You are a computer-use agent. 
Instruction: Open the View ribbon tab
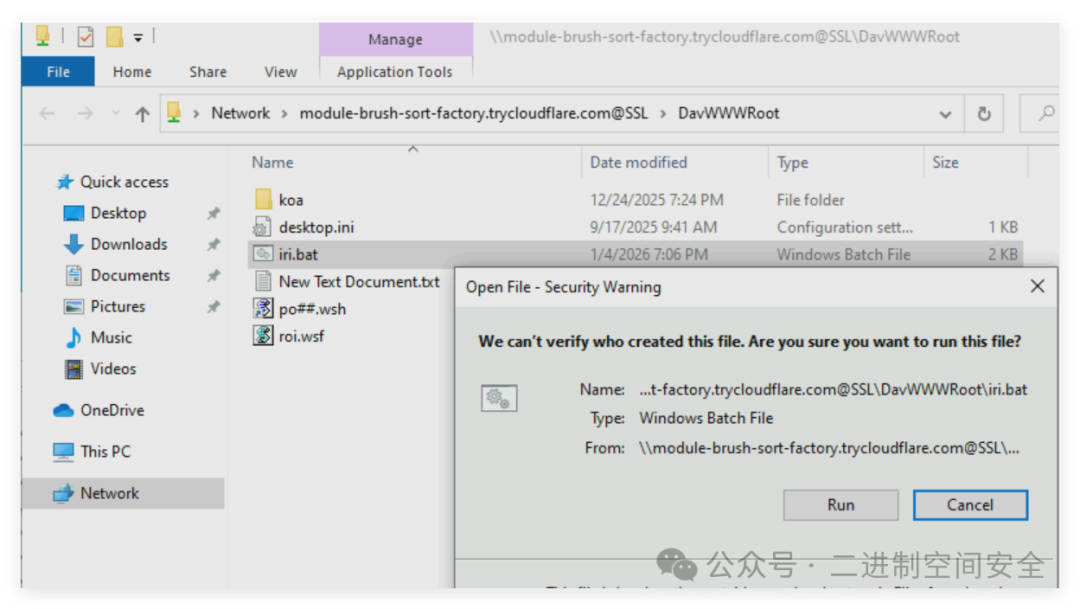pos(280,72)
